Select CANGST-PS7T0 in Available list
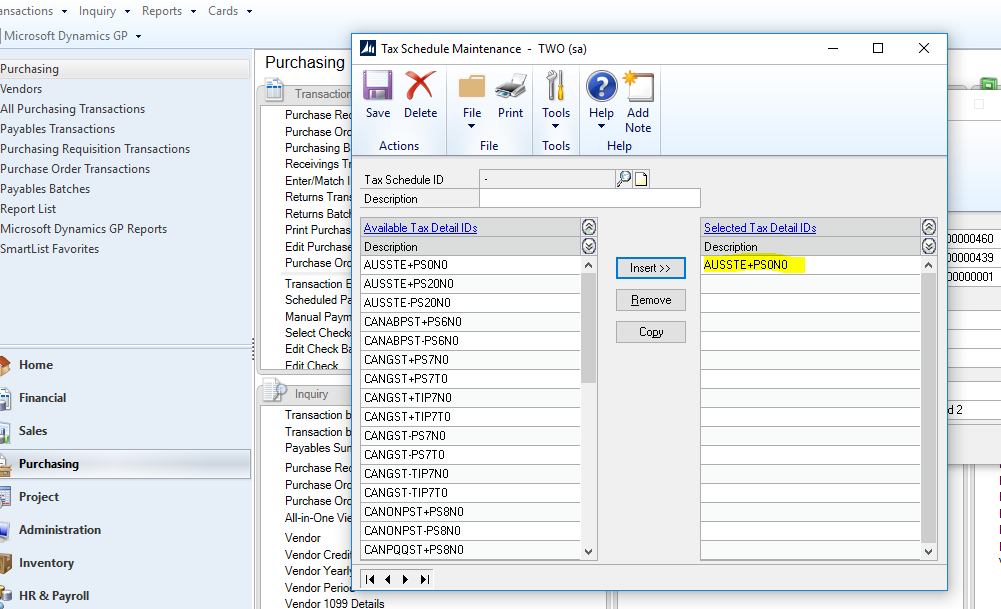Image resolution: width=1001 pixels, height=609 pixels. (470, 455)
